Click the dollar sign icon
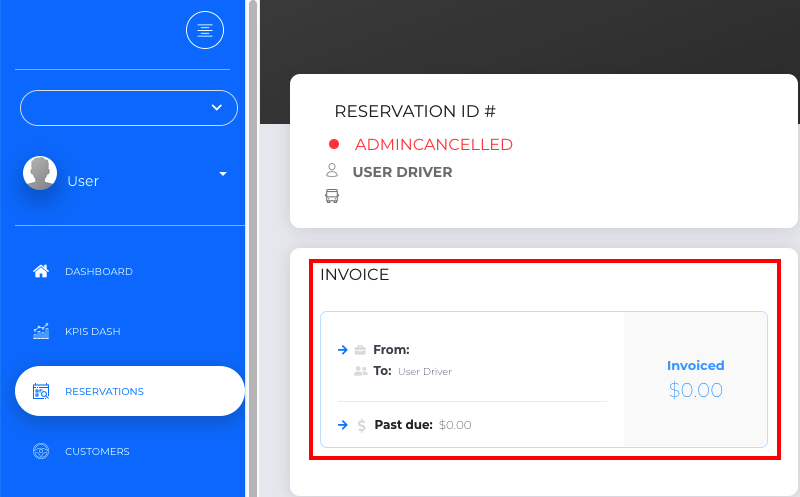 coord(361,425)
